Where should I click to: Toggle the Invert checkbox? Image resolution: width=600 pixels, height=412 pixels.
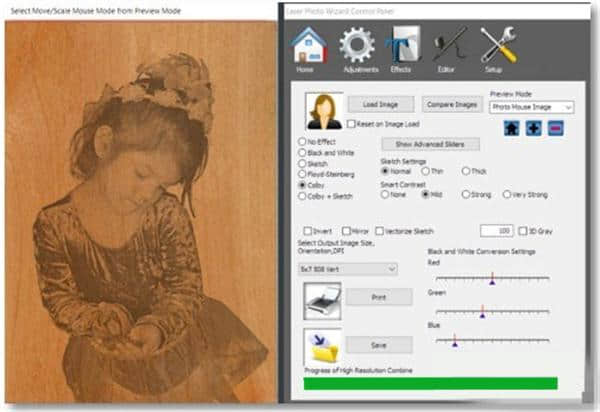pyautogui.click(x=307, y=231)
